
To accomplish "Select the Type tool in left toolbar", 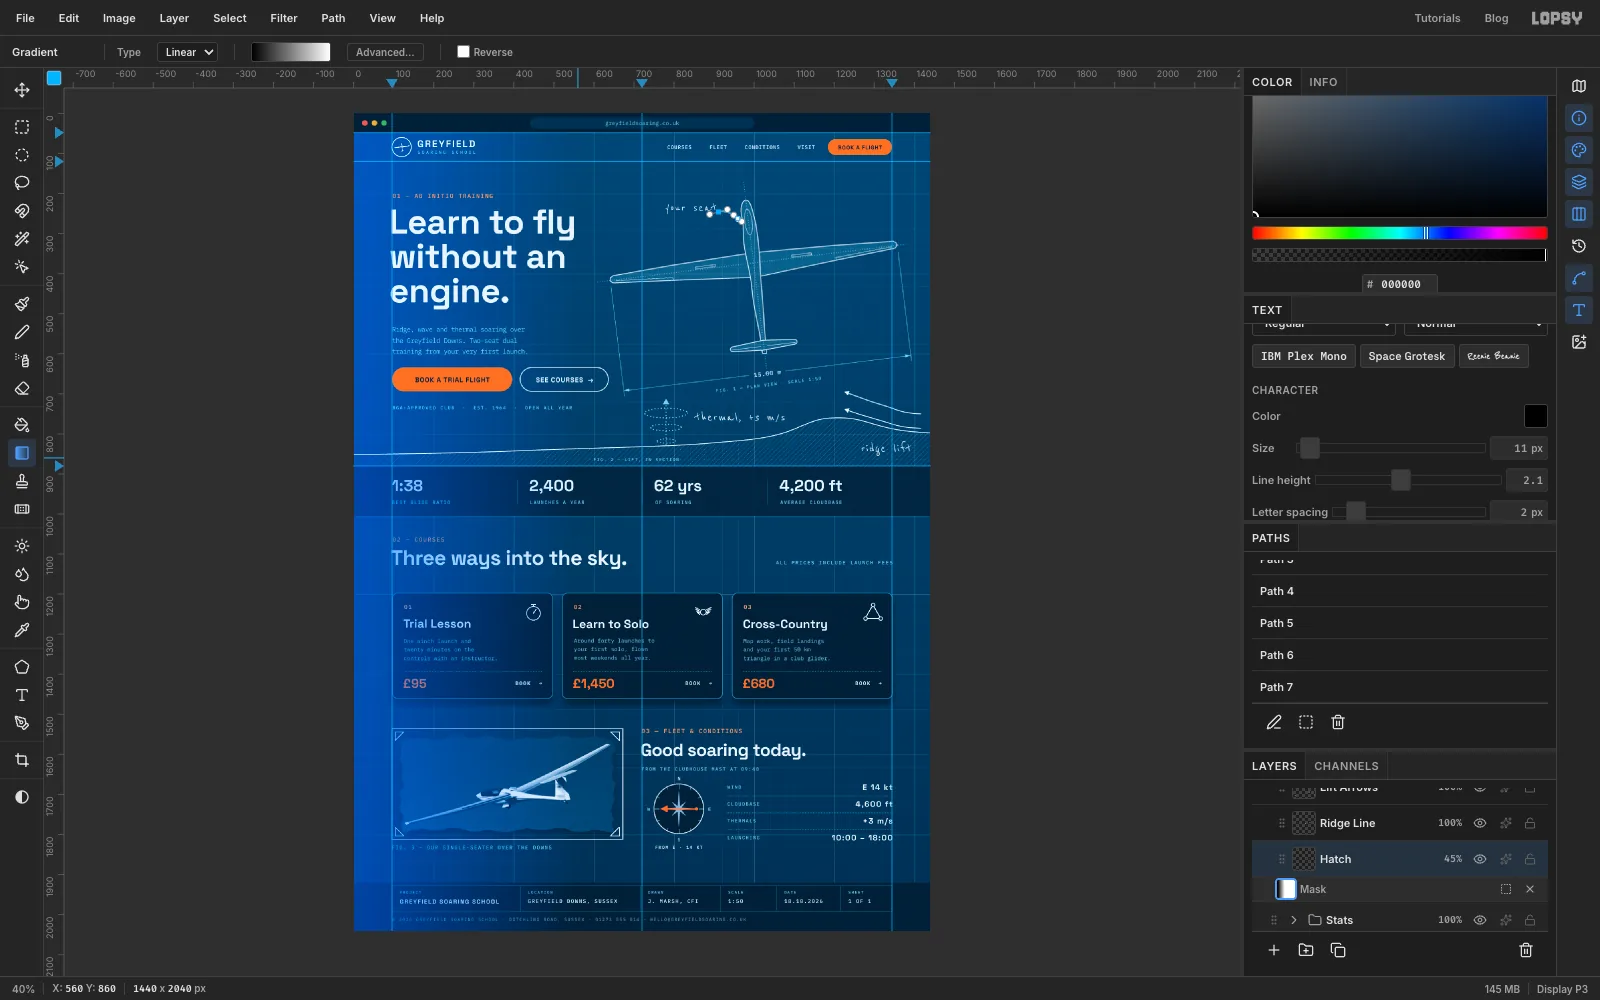I will click(x=22, y=695).
